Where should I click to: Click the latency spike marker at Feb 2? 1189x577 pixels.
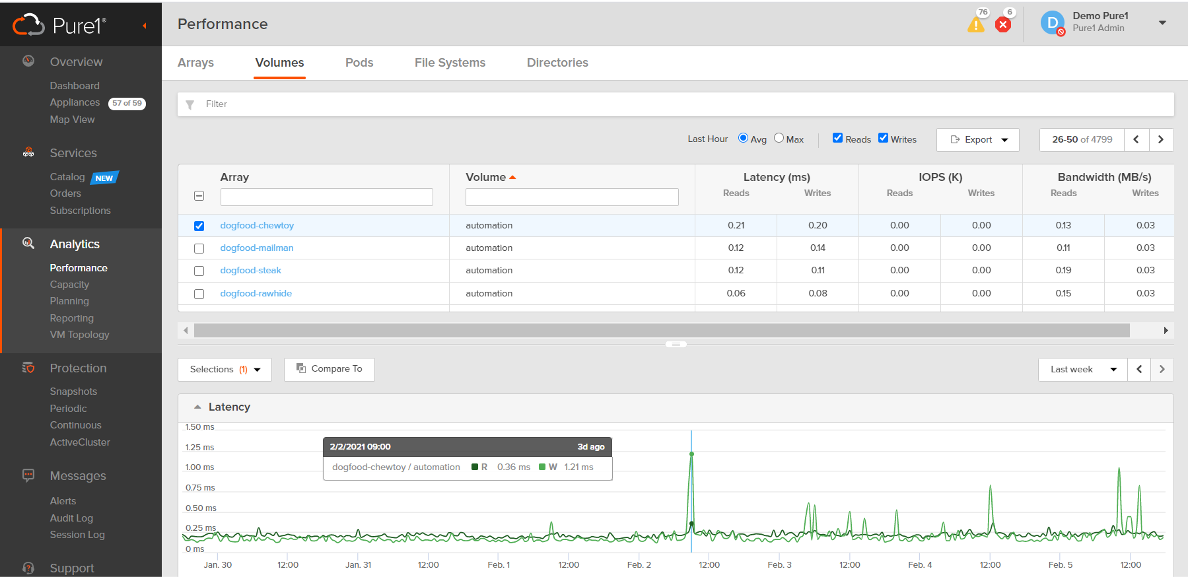(692, 454)
